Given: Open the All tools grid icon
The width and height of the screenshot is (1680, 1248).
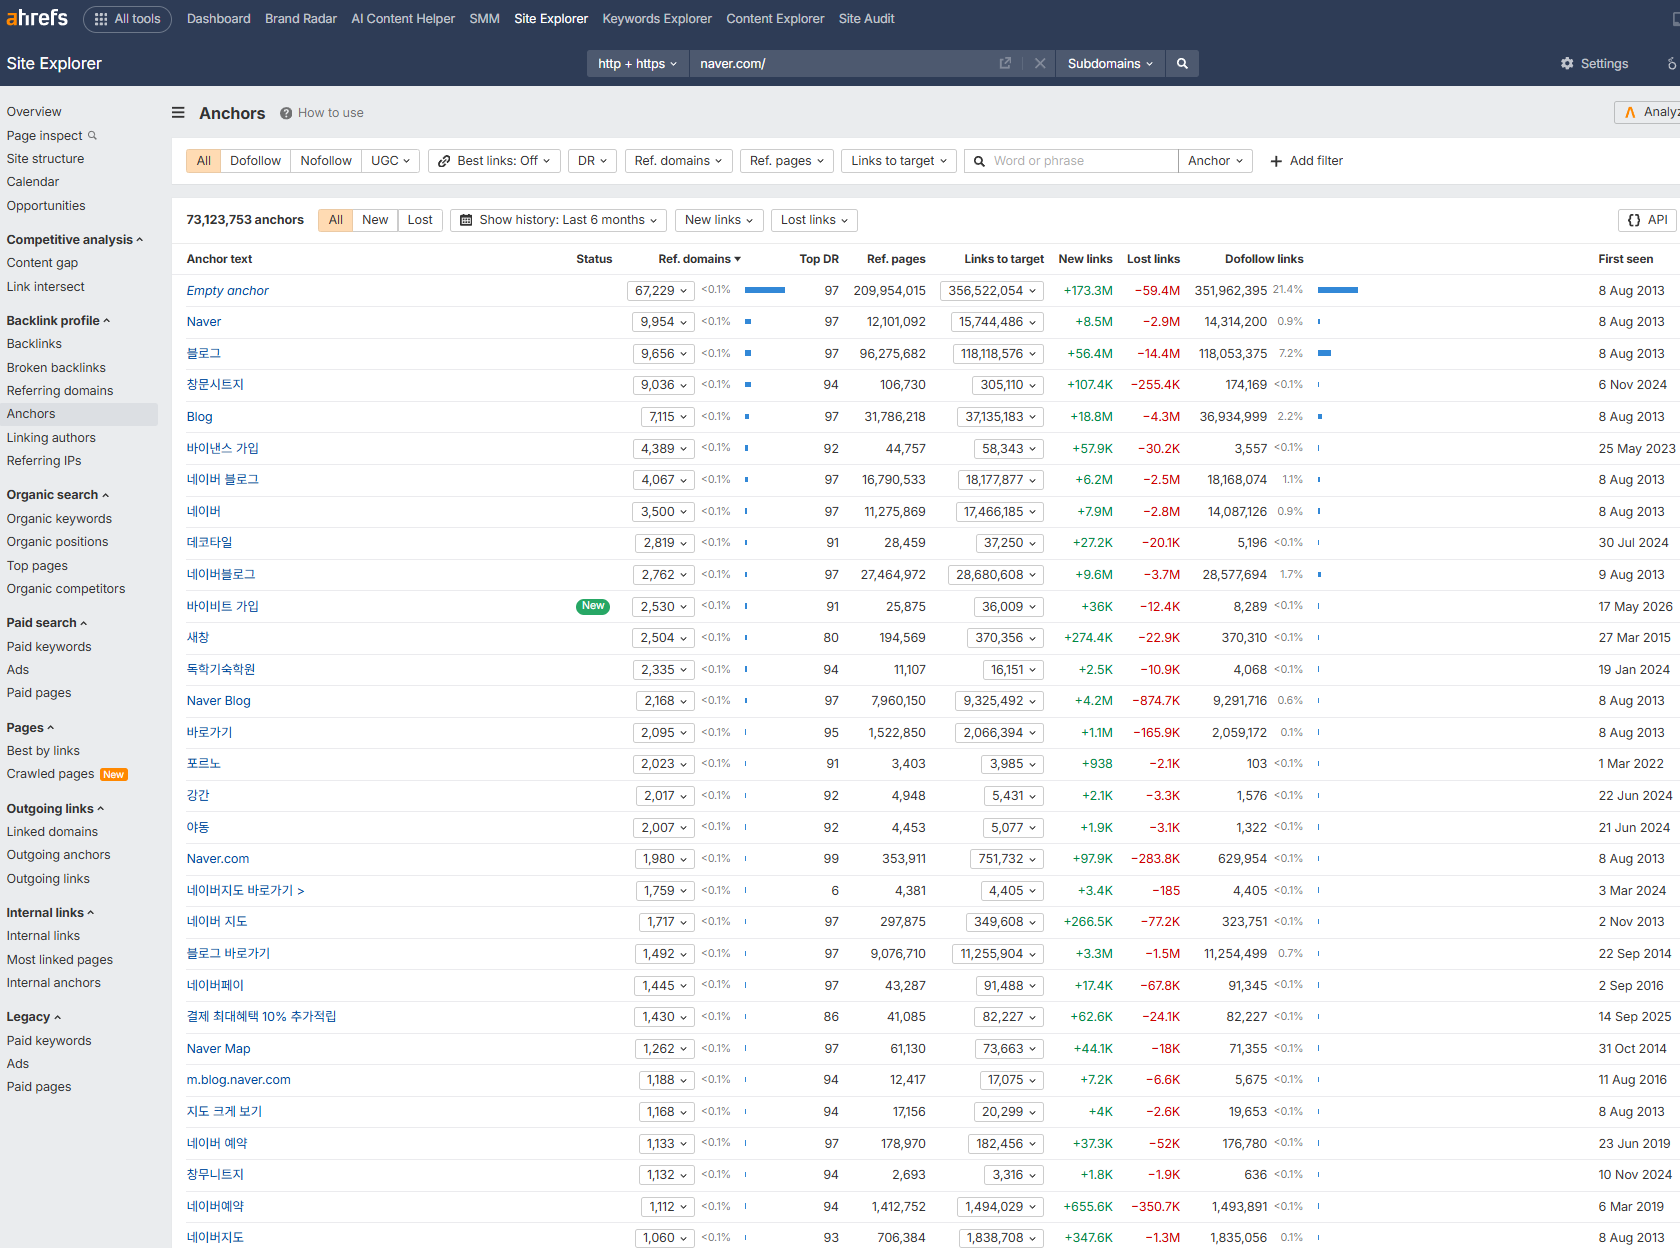Looking at the screenshot, I should tap(101, 19).
